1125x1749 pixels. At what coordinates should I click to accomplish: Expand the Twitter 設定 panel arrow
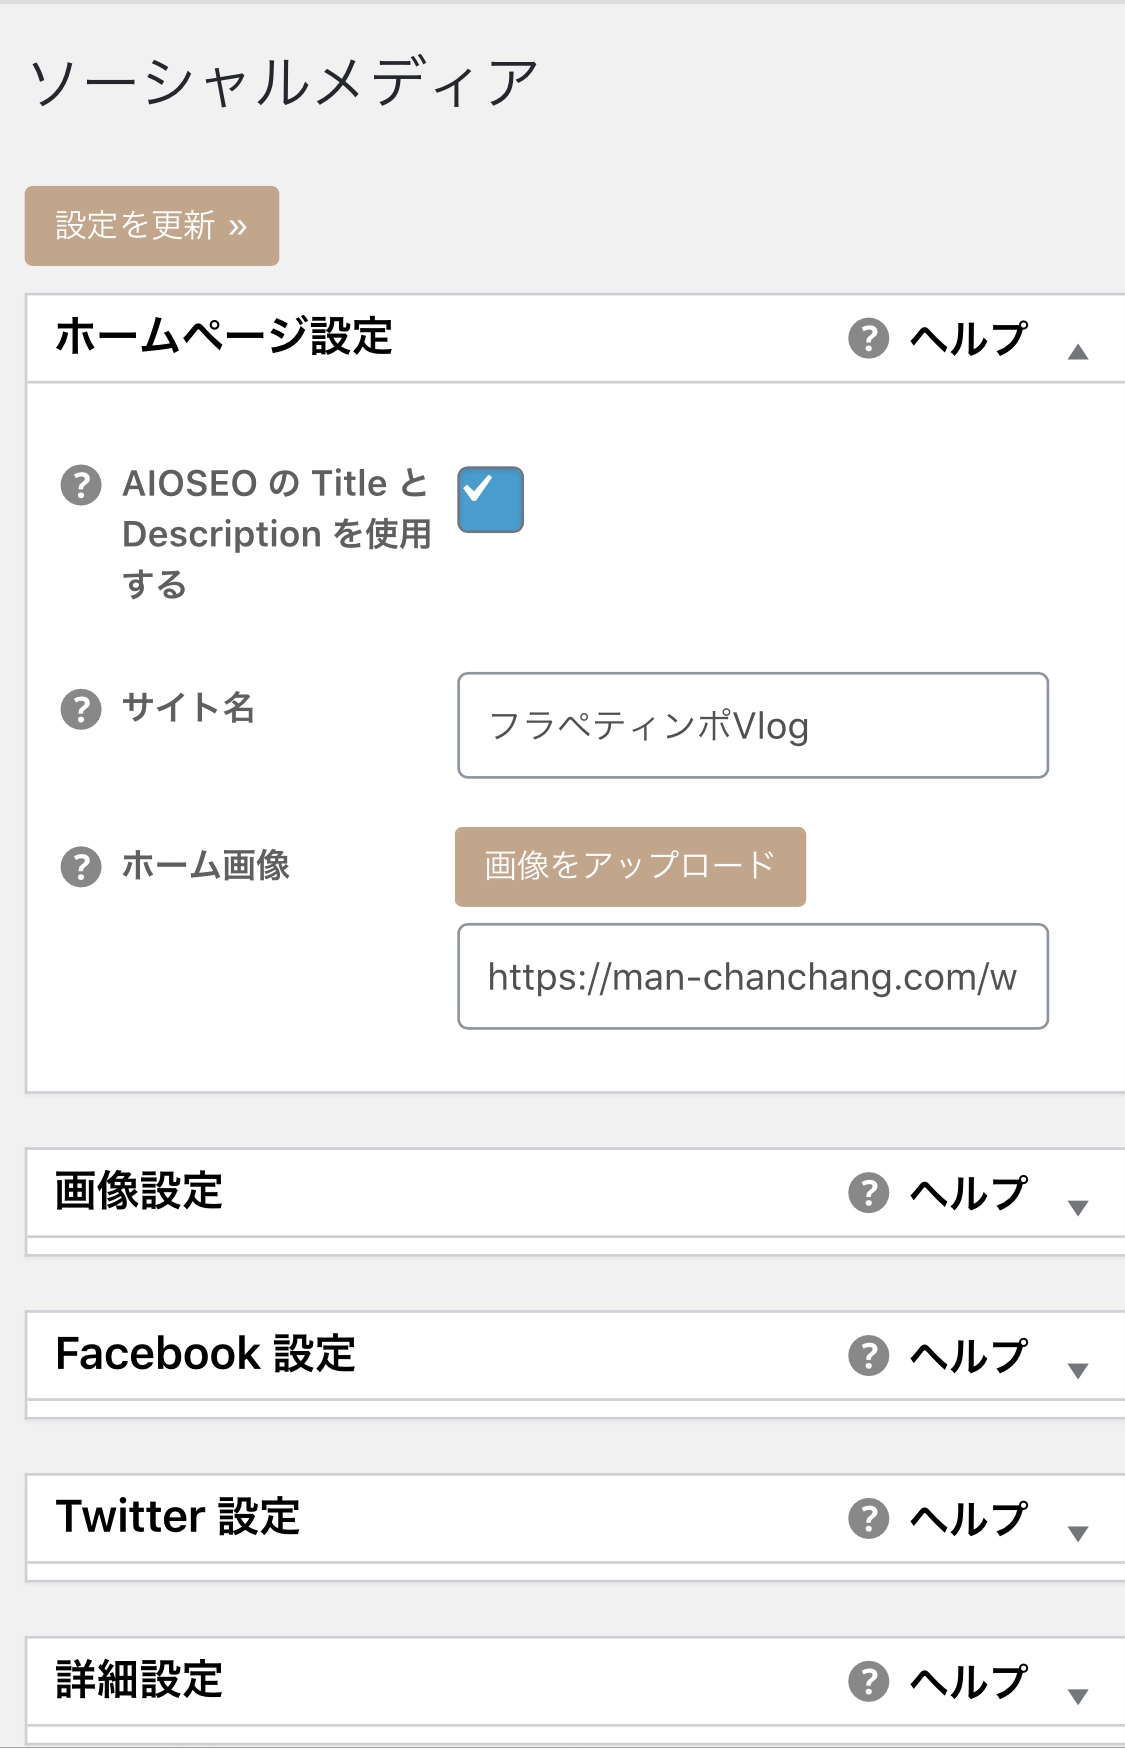[1077, 1533]
